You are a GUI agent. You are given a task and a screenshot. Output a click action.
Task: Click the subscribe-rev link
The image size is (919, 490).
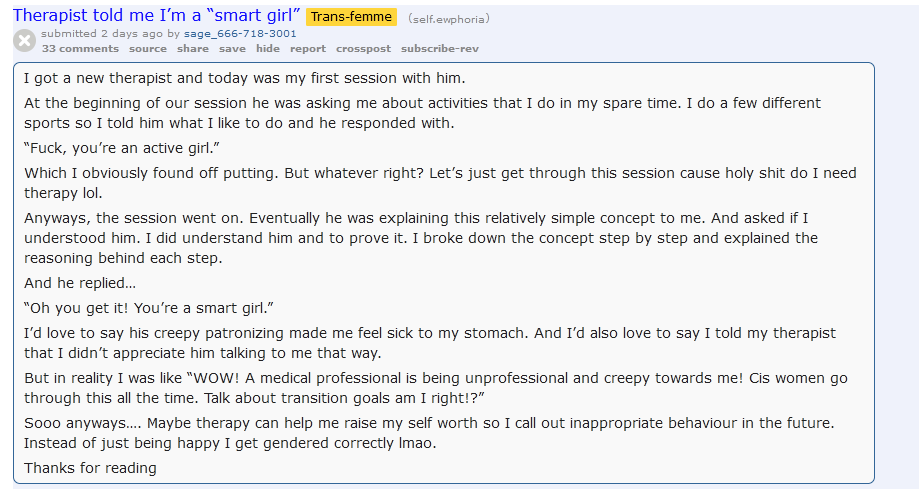pyautogui.click(x=440, y=48)
